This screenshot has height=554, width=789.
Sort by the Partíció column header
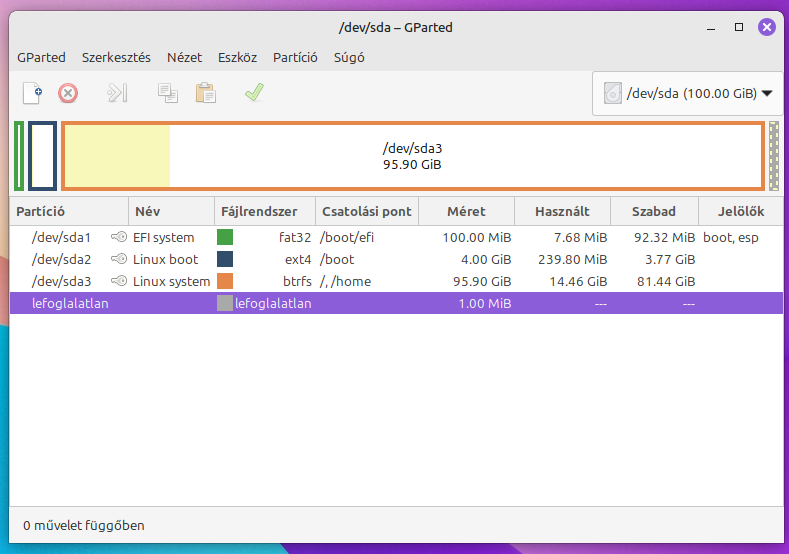(69, 211)
